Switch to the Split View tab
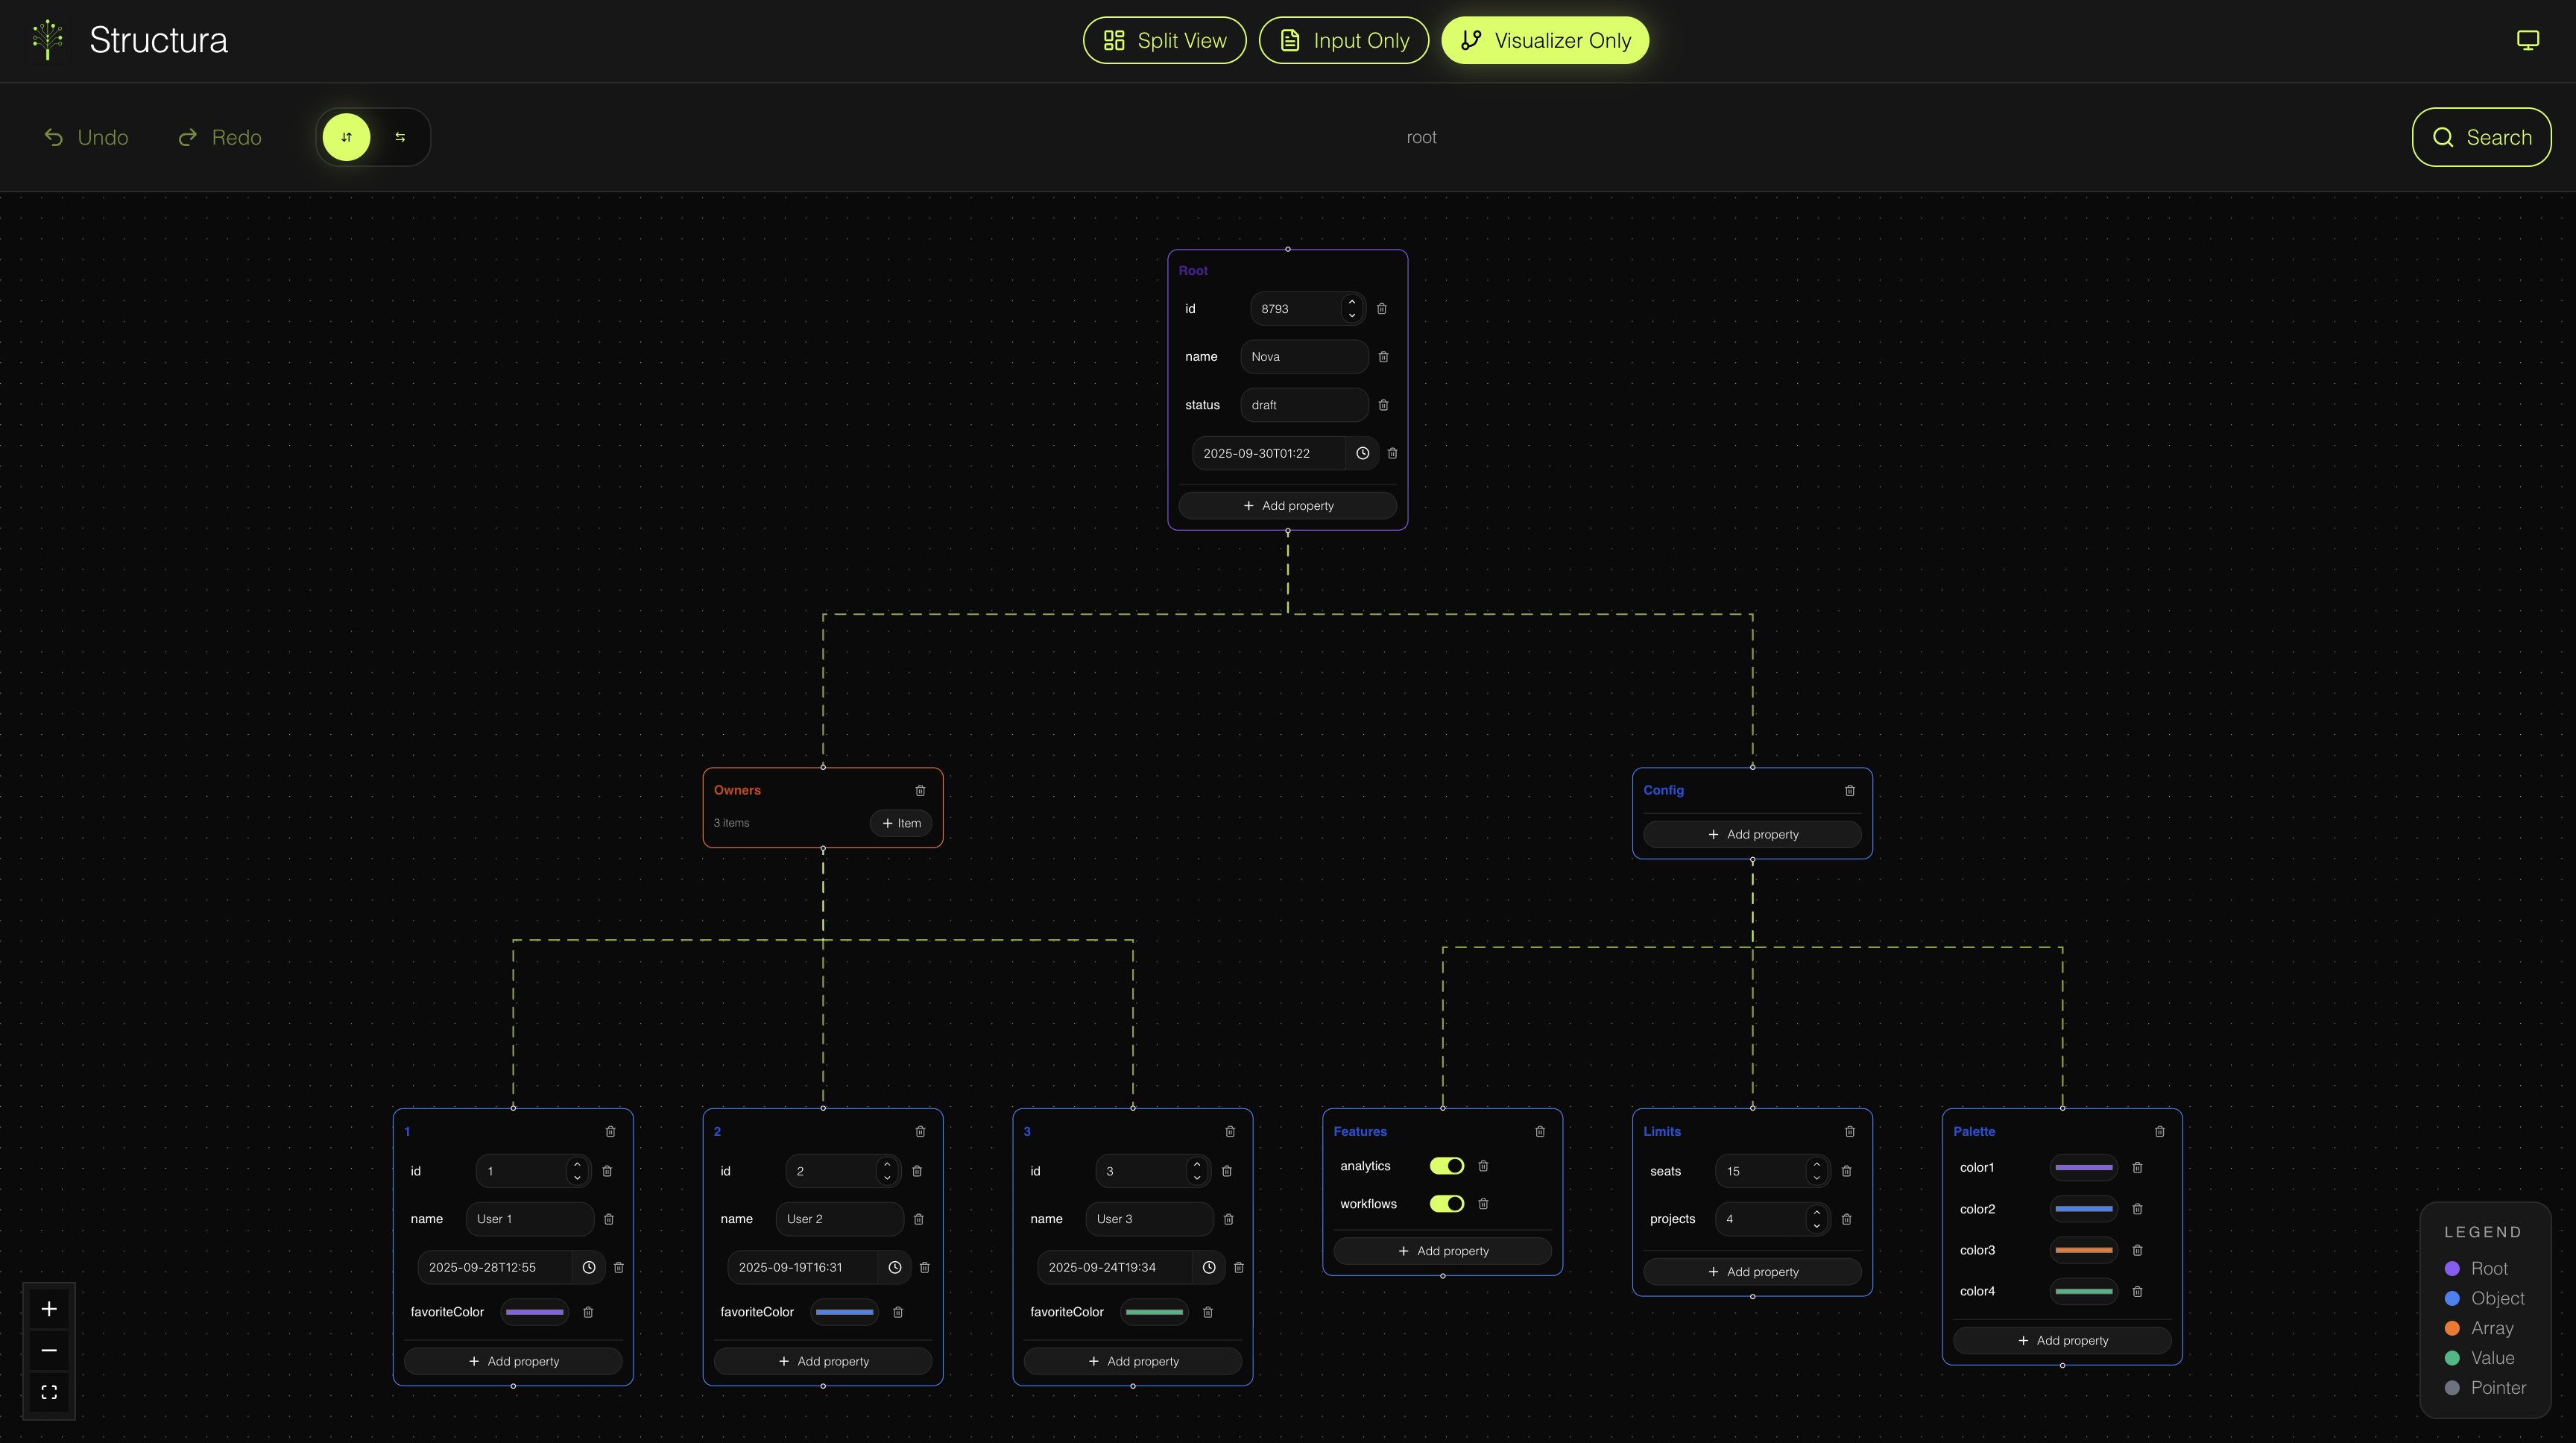This screenshot has height=1443, width=2576. pos(1164,40)
